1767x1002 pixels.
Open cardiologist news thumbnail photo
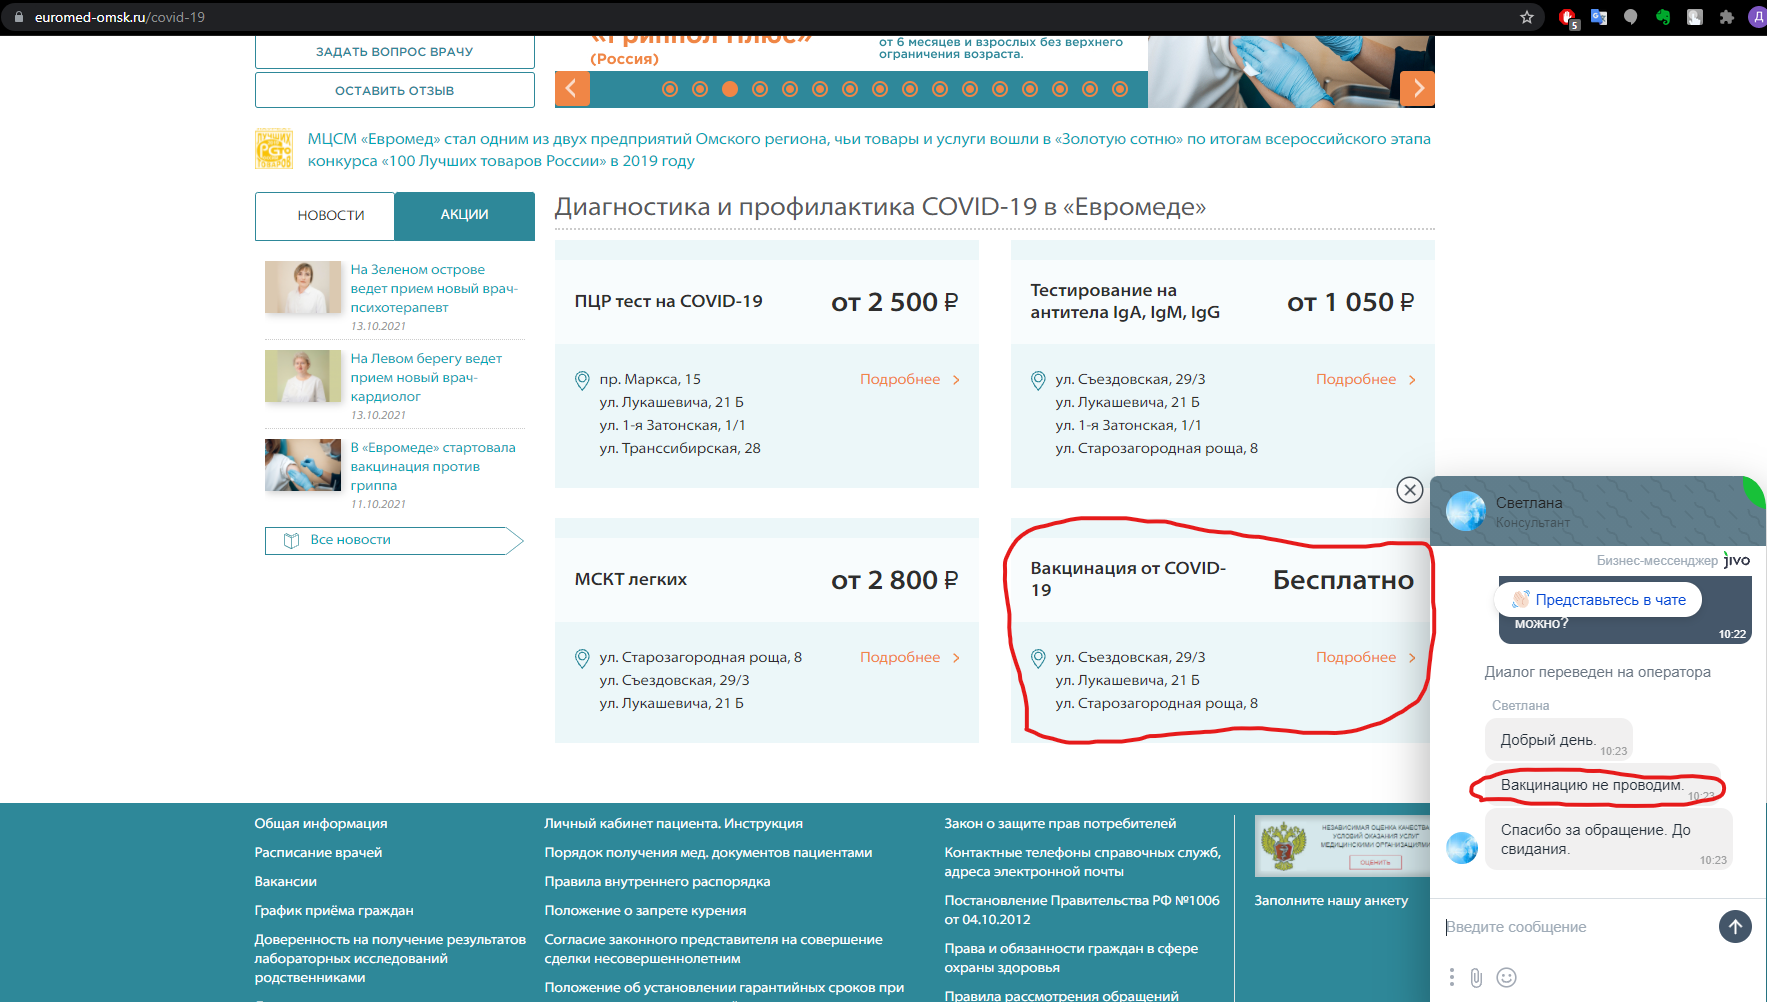coord(303,376)
